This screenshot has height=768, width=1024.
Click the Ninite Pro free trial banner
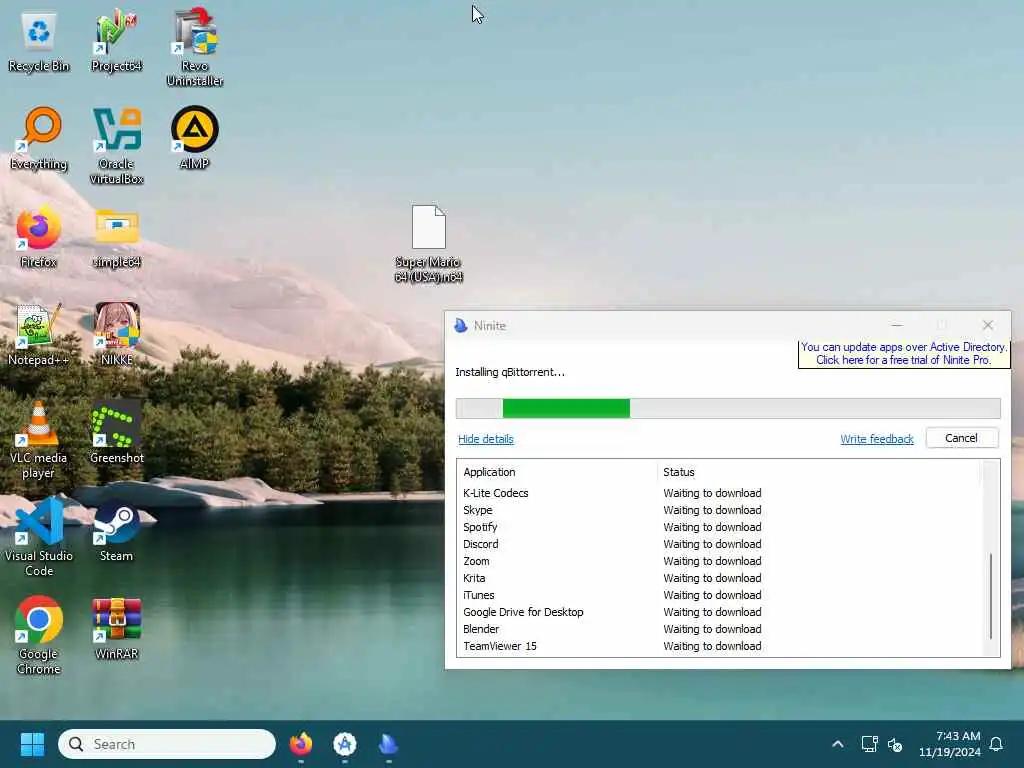click(903, 354)
